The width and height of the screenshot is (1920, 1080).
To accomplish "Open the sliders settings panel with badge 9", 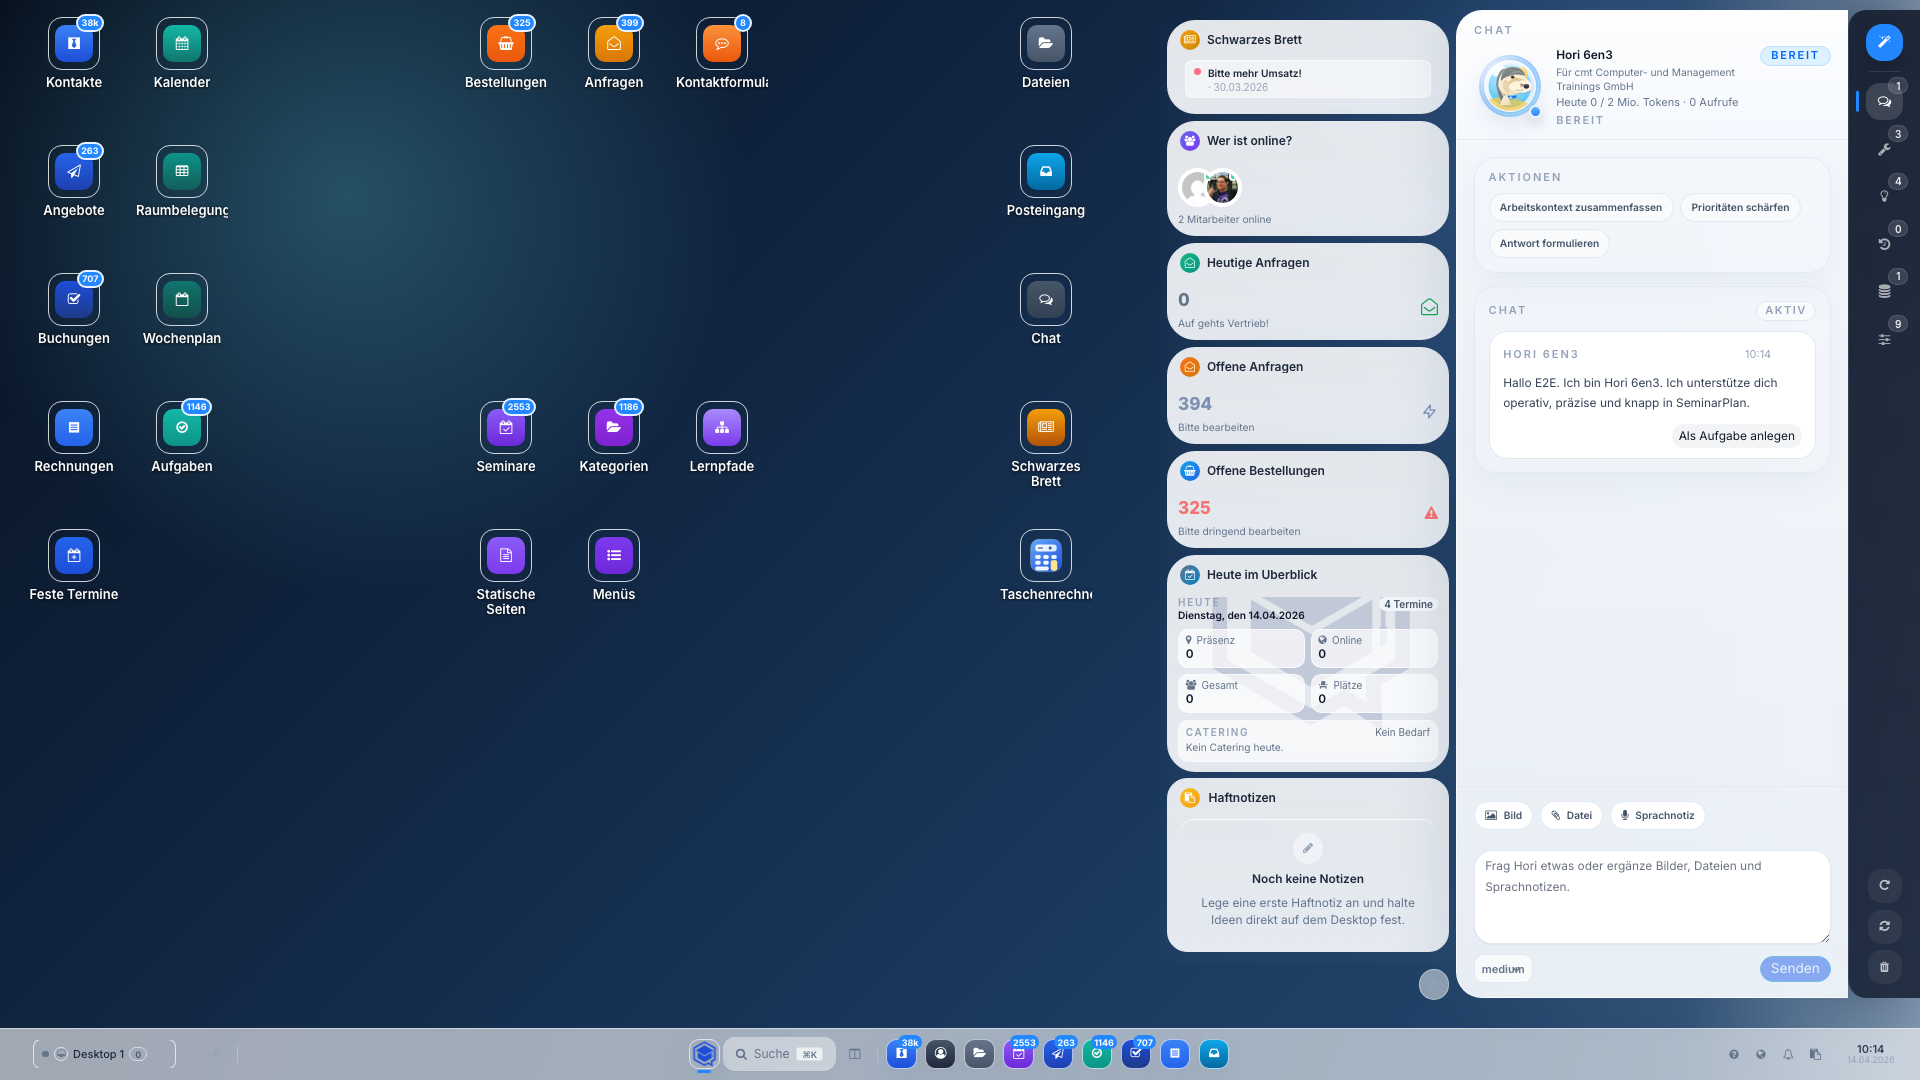I will [1884, 338].
